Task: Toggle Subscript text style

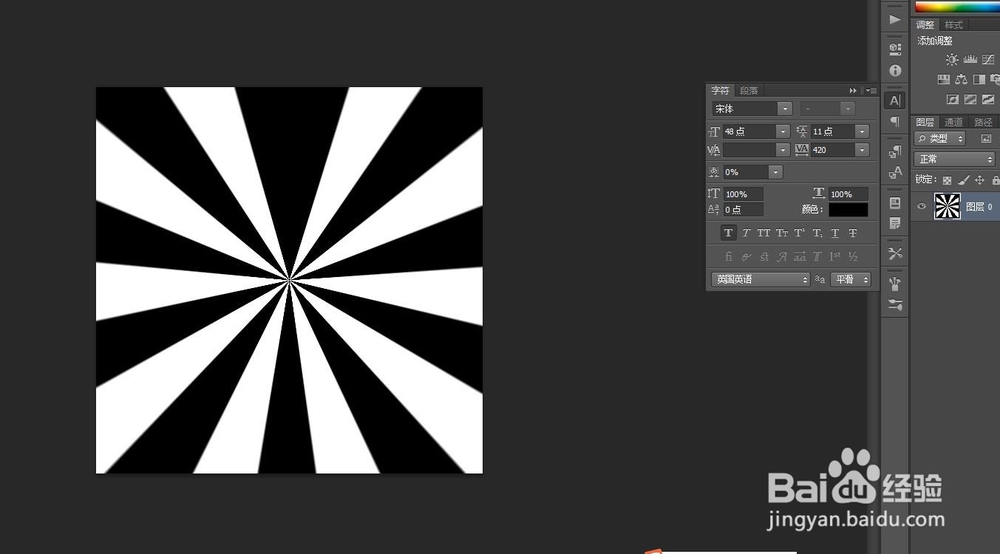Action: (x=817, y=233)
